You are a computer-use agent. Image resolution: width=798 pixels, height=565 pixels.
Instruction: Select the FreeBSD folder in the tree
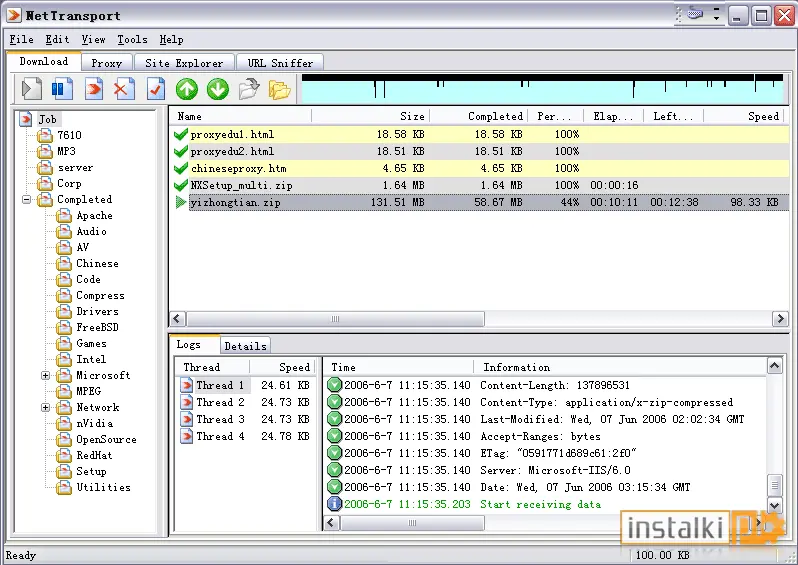[97, 327]
